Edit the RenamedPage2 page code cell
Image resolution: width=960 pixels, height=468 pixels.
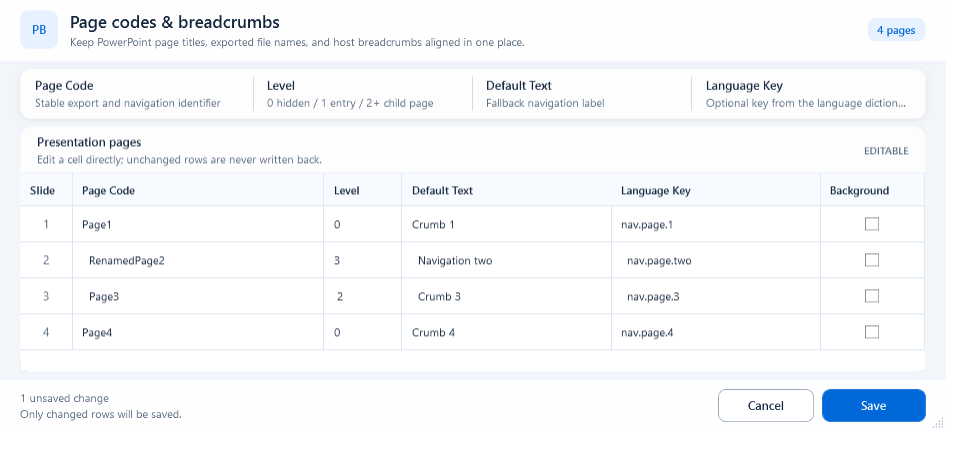click(x=198, y=261)
